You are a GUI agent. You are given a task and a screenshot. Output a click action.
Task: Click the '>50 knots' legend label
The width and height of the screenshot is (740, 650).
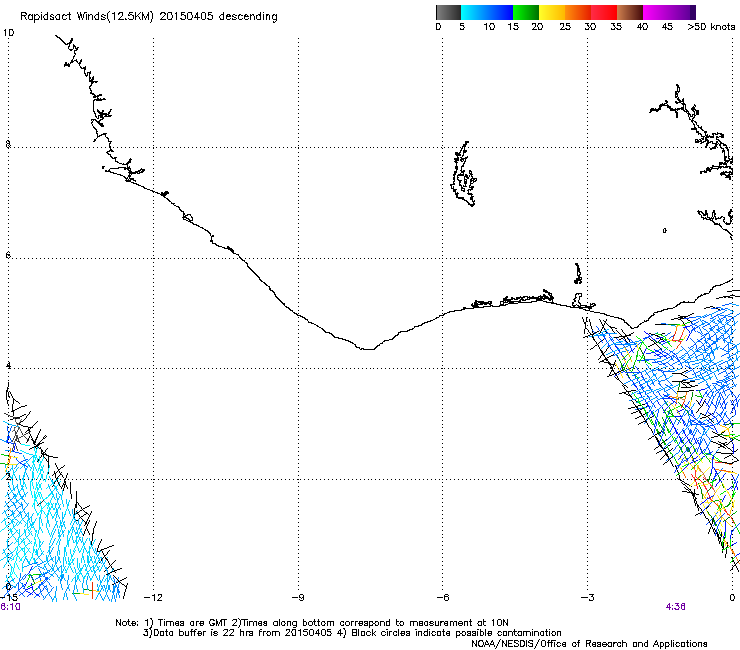(x=711, y=27)
